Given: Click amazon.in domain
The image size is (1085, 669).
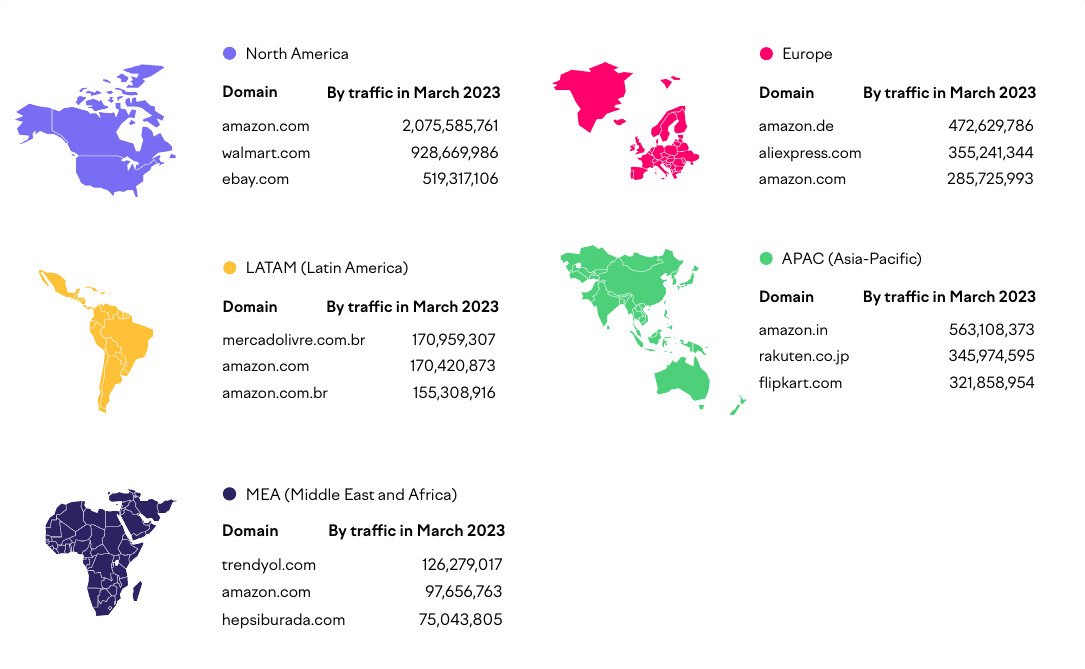Looking at the screenshot, I should click(x=793, y=330).
